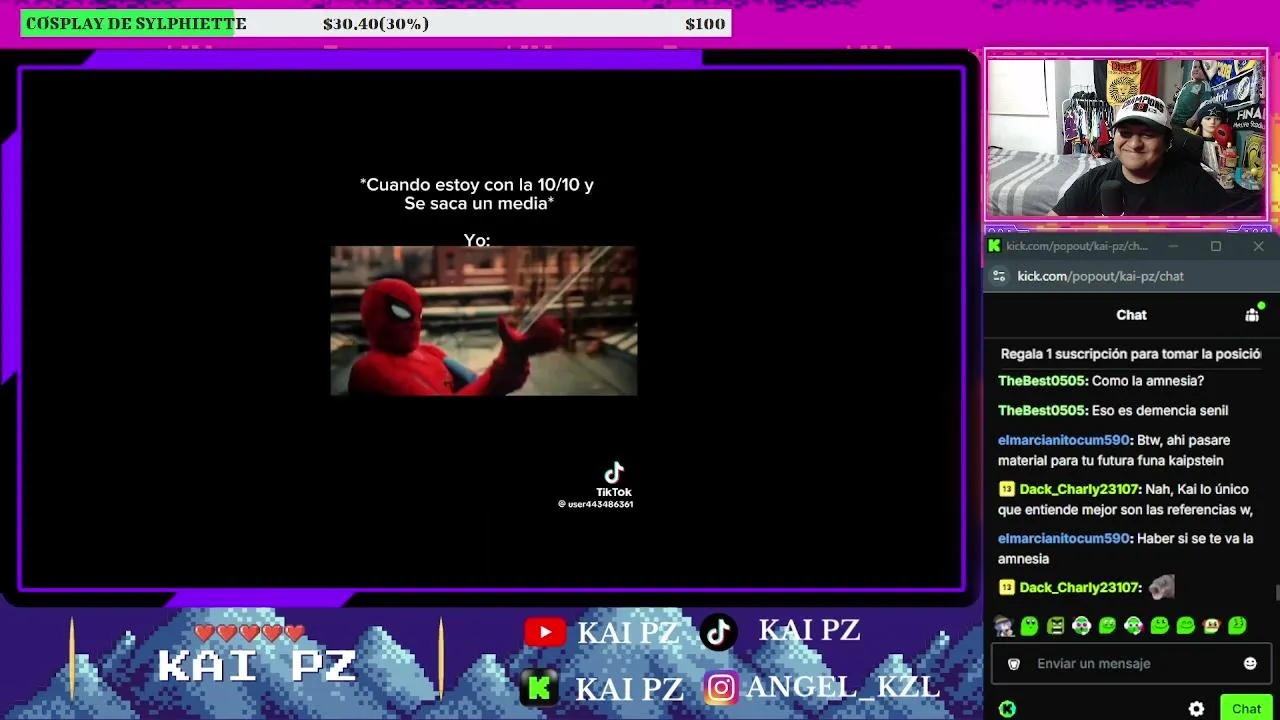Click elmarcianitocum590 on the "Haber si se te va" message
The width and height of the screenshot is (1280, 720).
coord(1064,538)
